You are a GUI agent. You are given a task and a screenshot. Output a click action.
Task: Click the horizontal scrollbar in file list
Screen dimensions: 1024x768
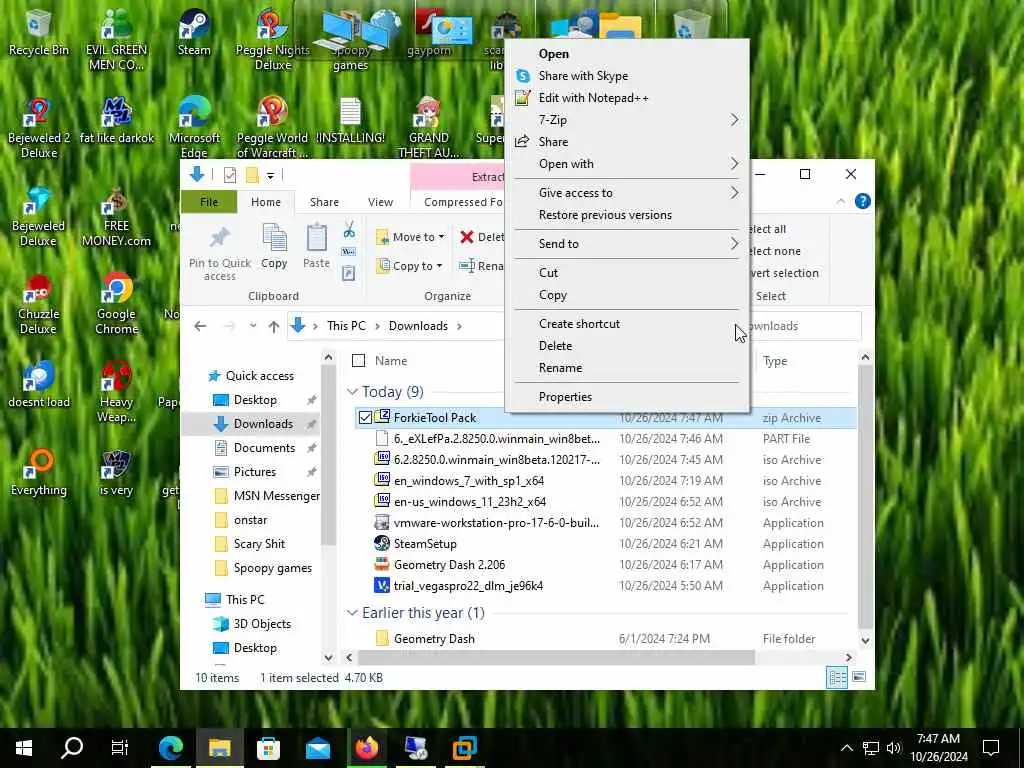point(556,657)
